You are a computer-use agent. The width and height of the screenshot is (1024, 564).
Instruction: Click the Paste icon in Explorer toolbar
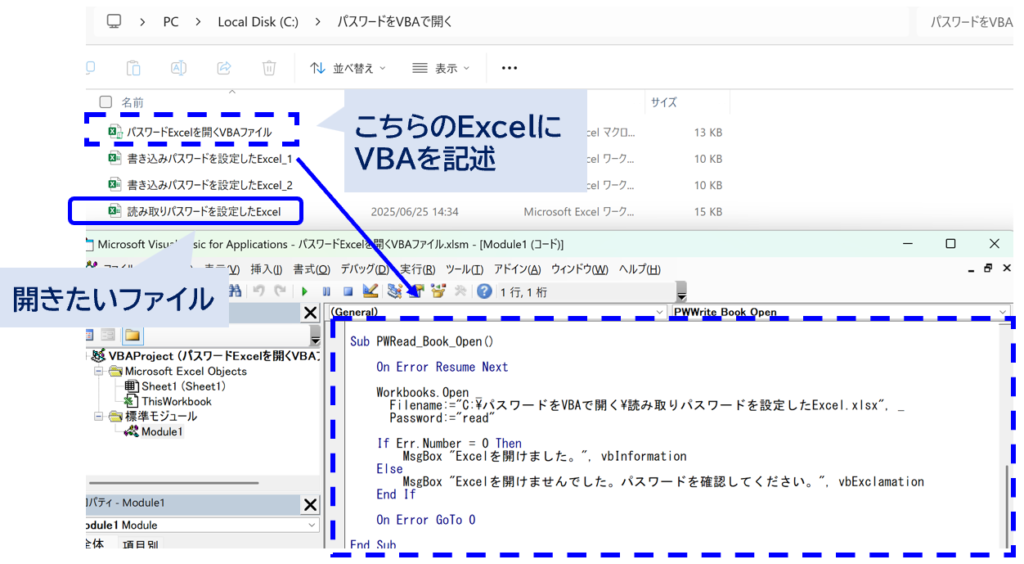(133, 68)
